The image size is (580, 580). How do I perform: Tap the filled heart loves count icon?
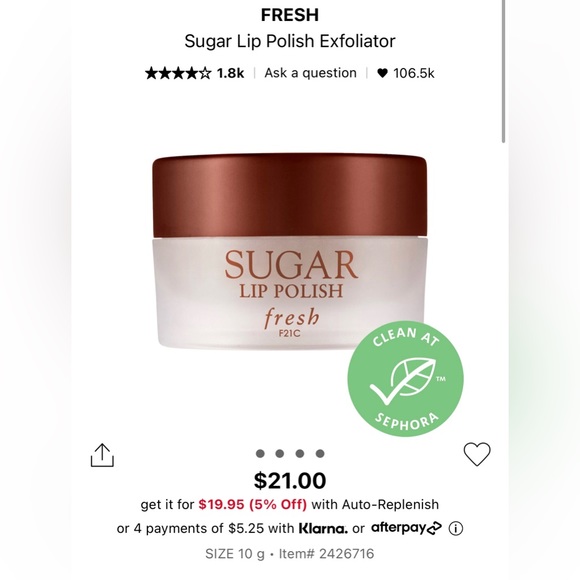click(x=382, y=73)
